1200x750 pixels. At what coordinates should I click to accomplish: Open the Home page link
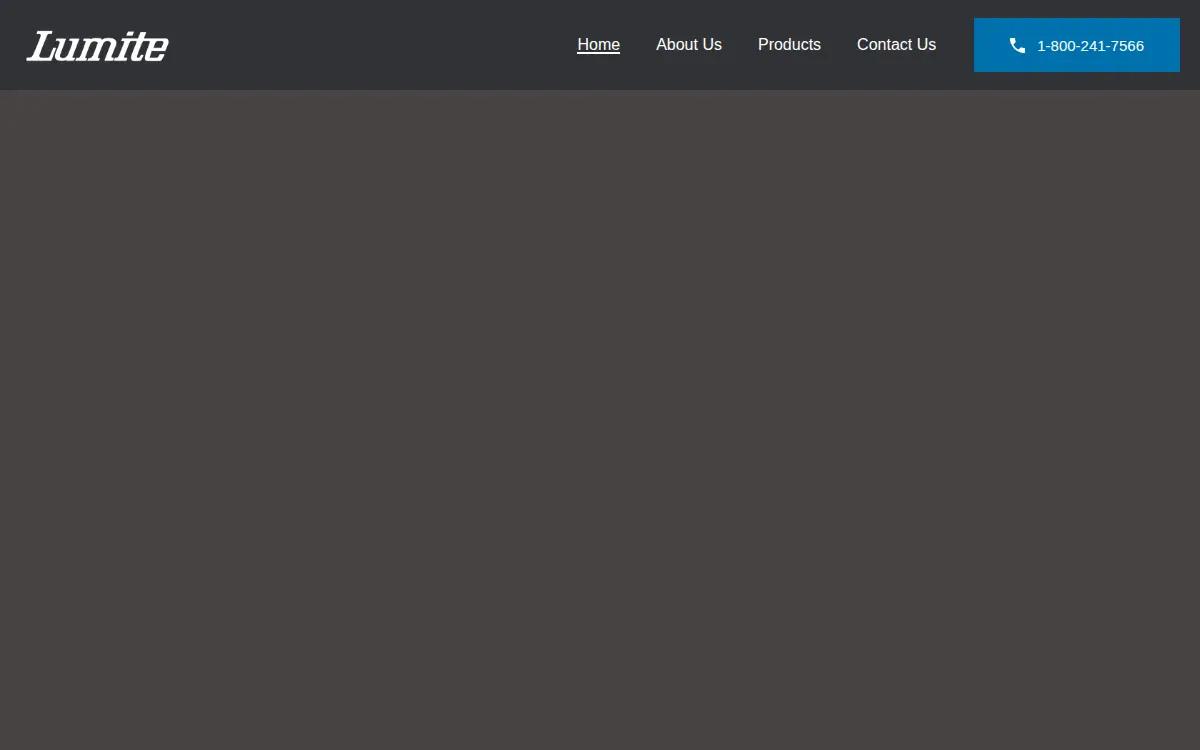coord(599,45)
